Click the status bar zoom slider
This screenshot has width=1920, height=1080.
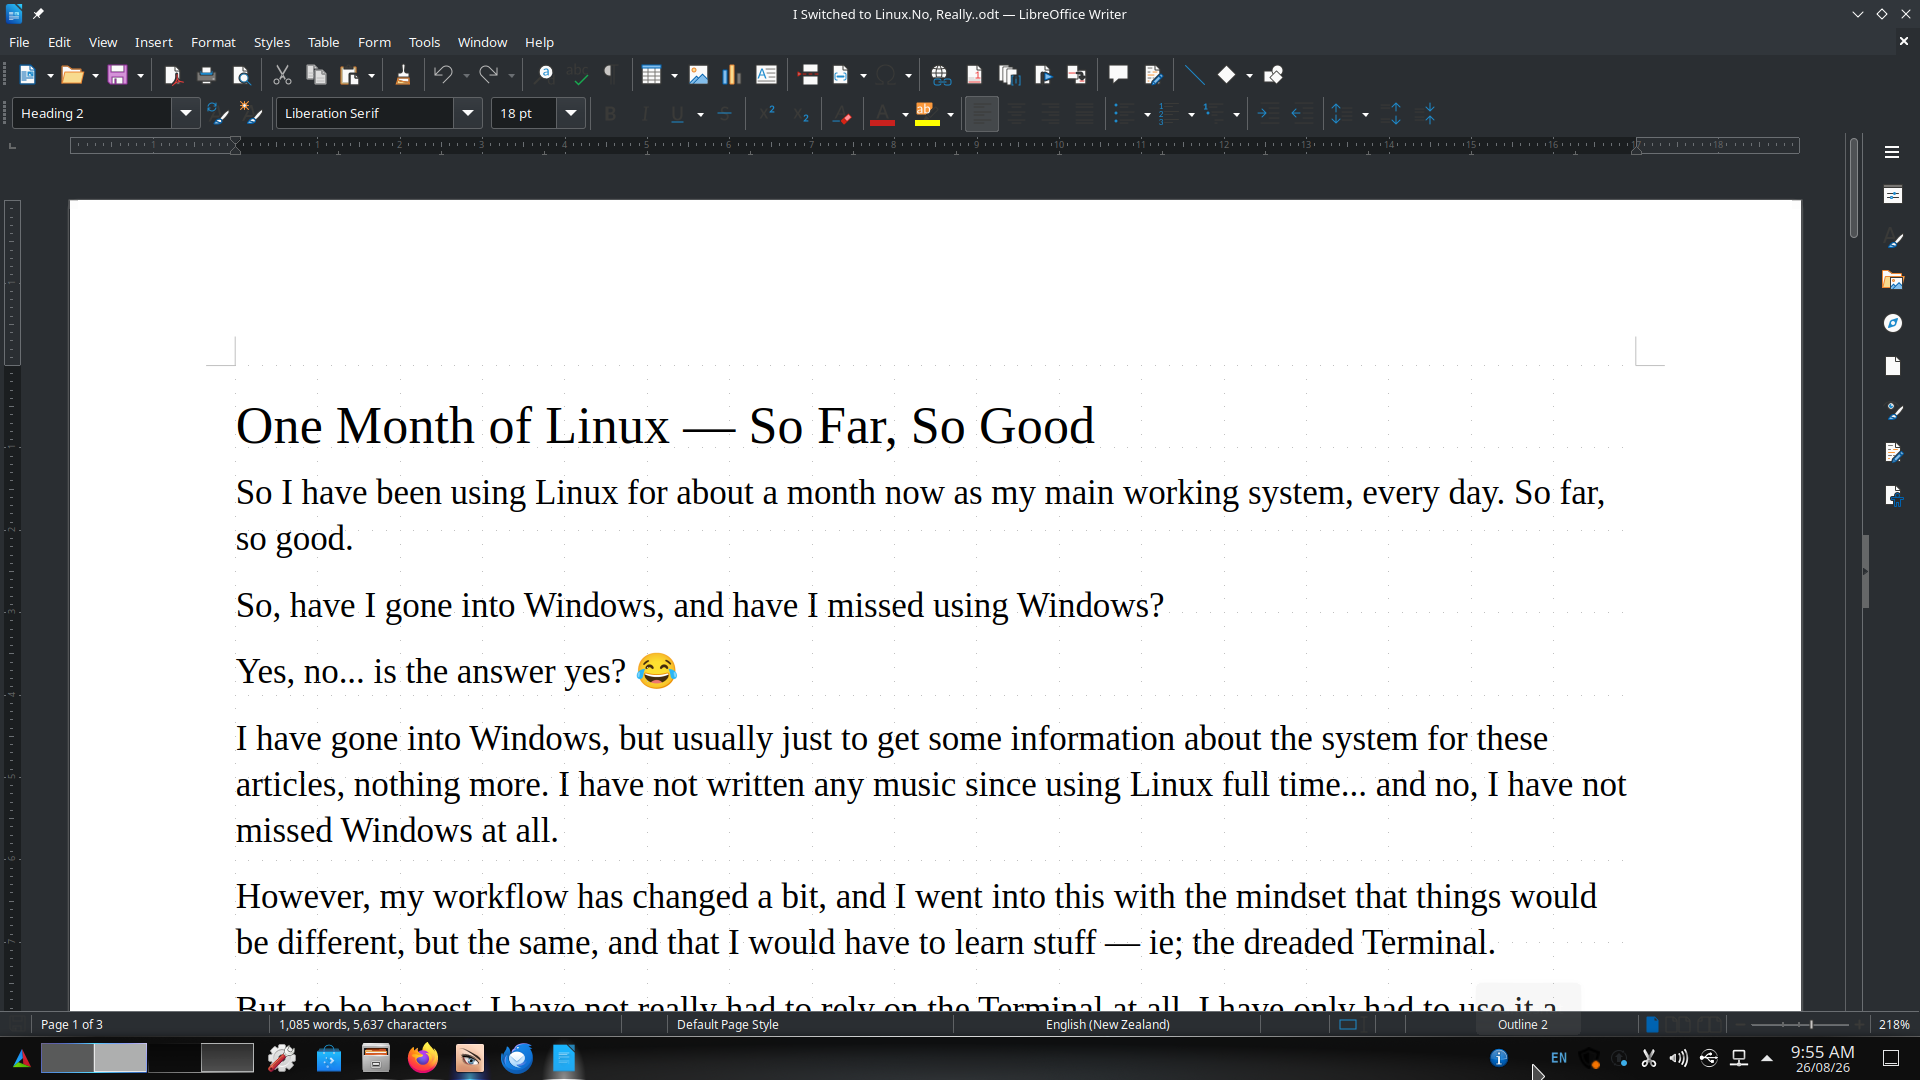[1799, 1025]
